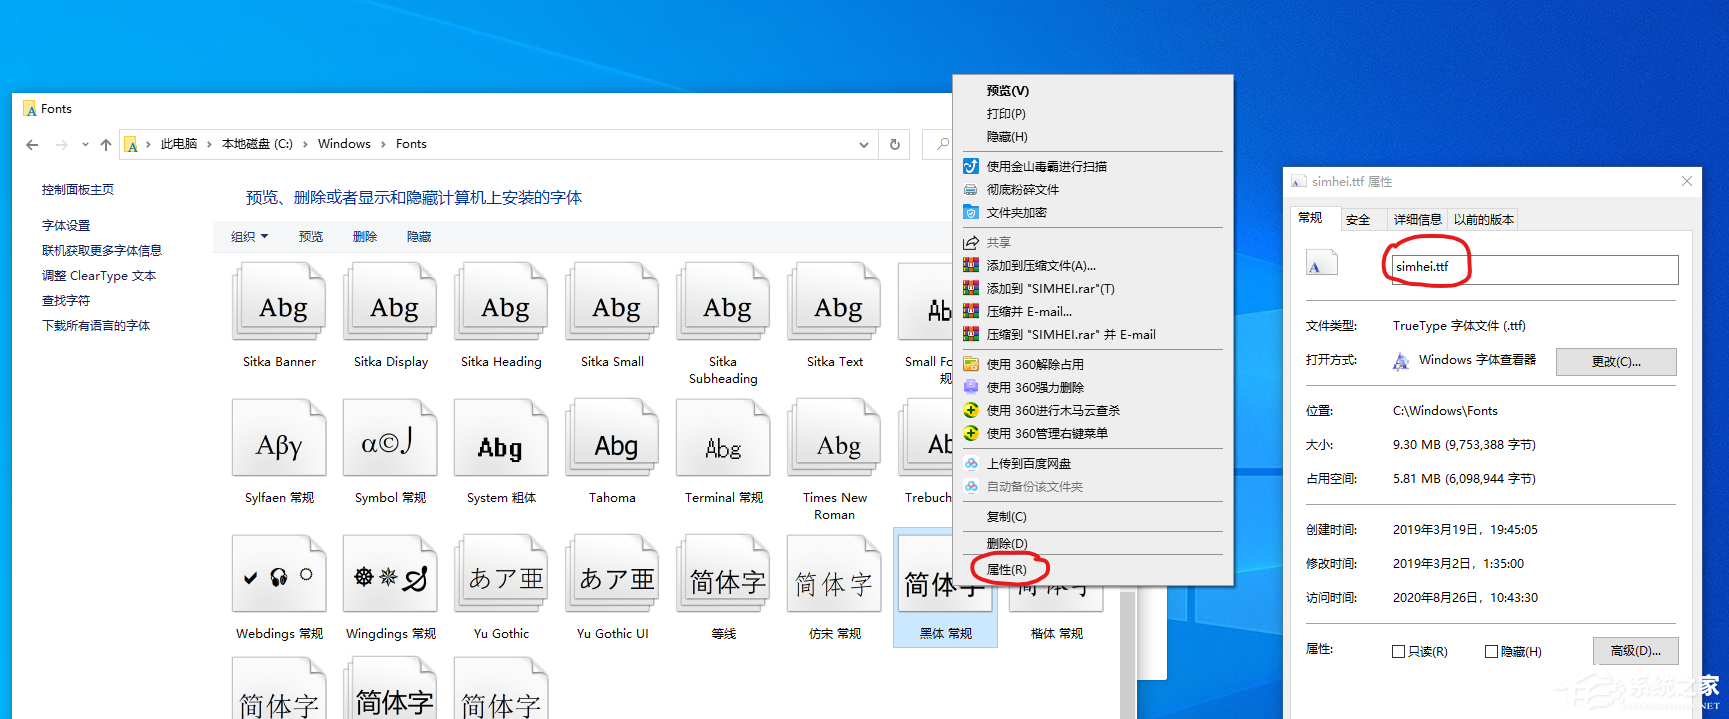
Task: Open 属性(R) from the context menu
Action: [x=1092, y=570]
